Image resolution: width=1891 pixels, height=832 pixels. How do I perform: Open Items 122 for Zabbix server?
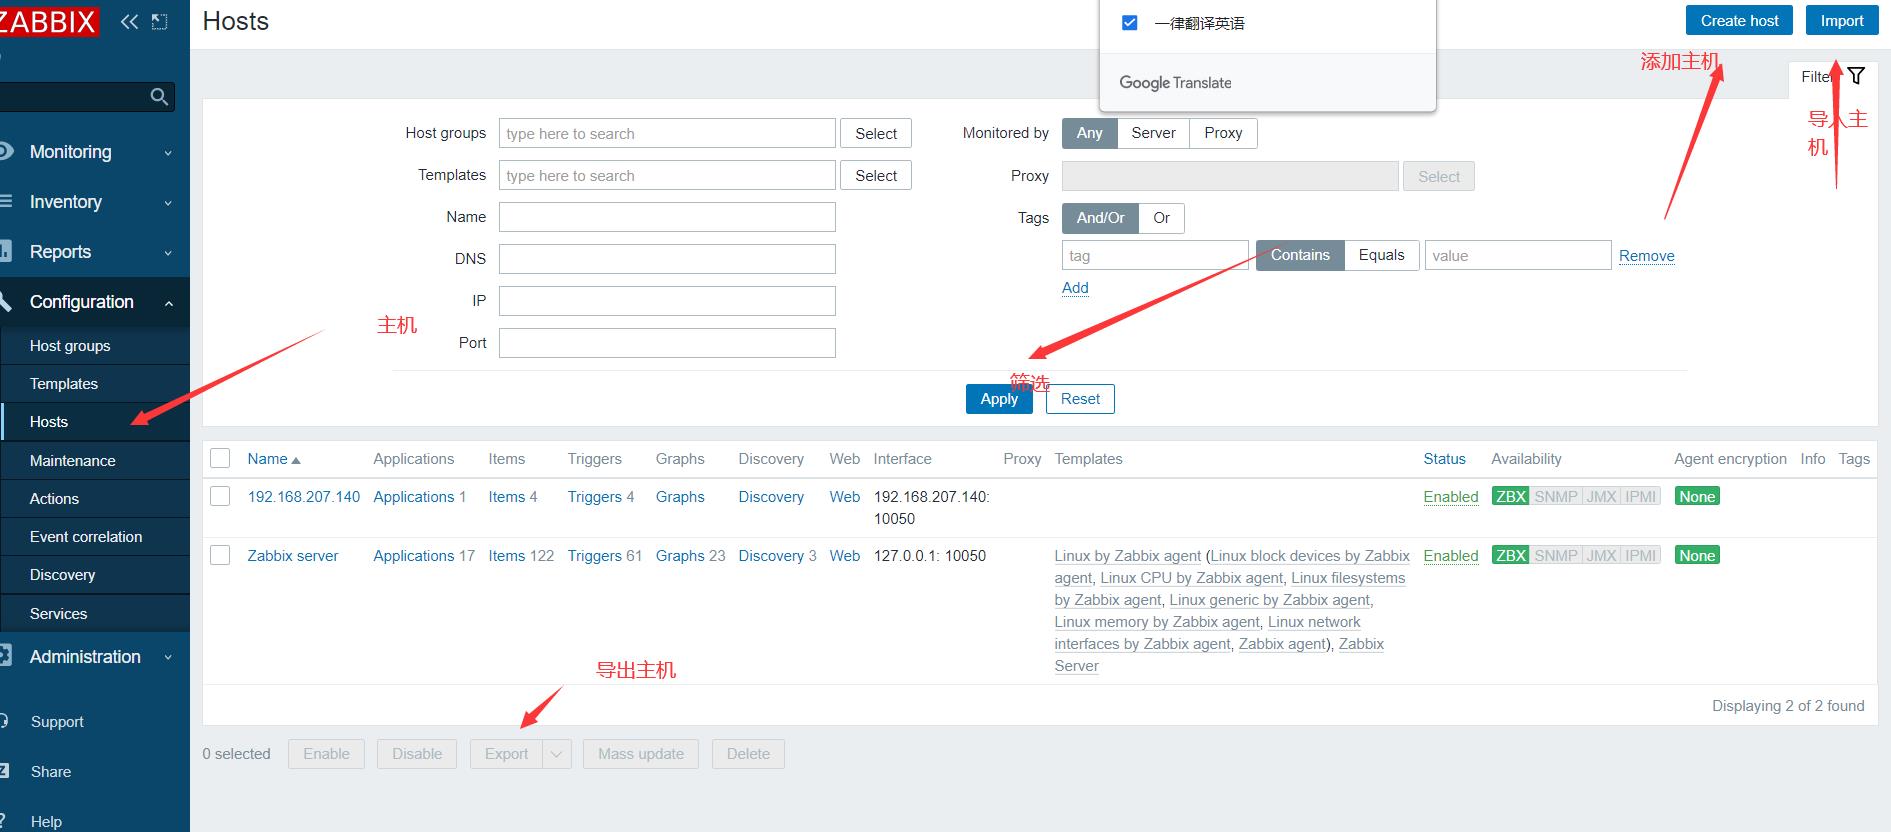pyautogui.click(x=506, y=556)
